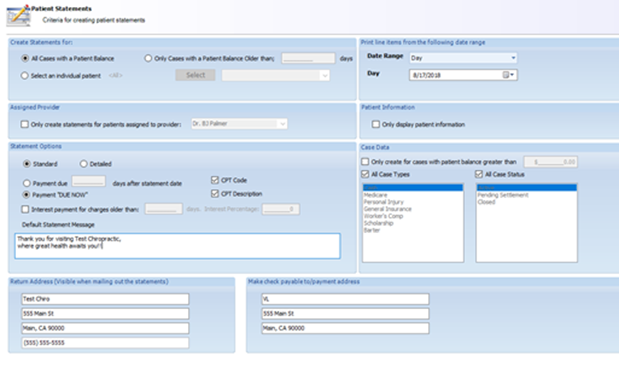Click the payable to name field

click(x=345, y=299)
